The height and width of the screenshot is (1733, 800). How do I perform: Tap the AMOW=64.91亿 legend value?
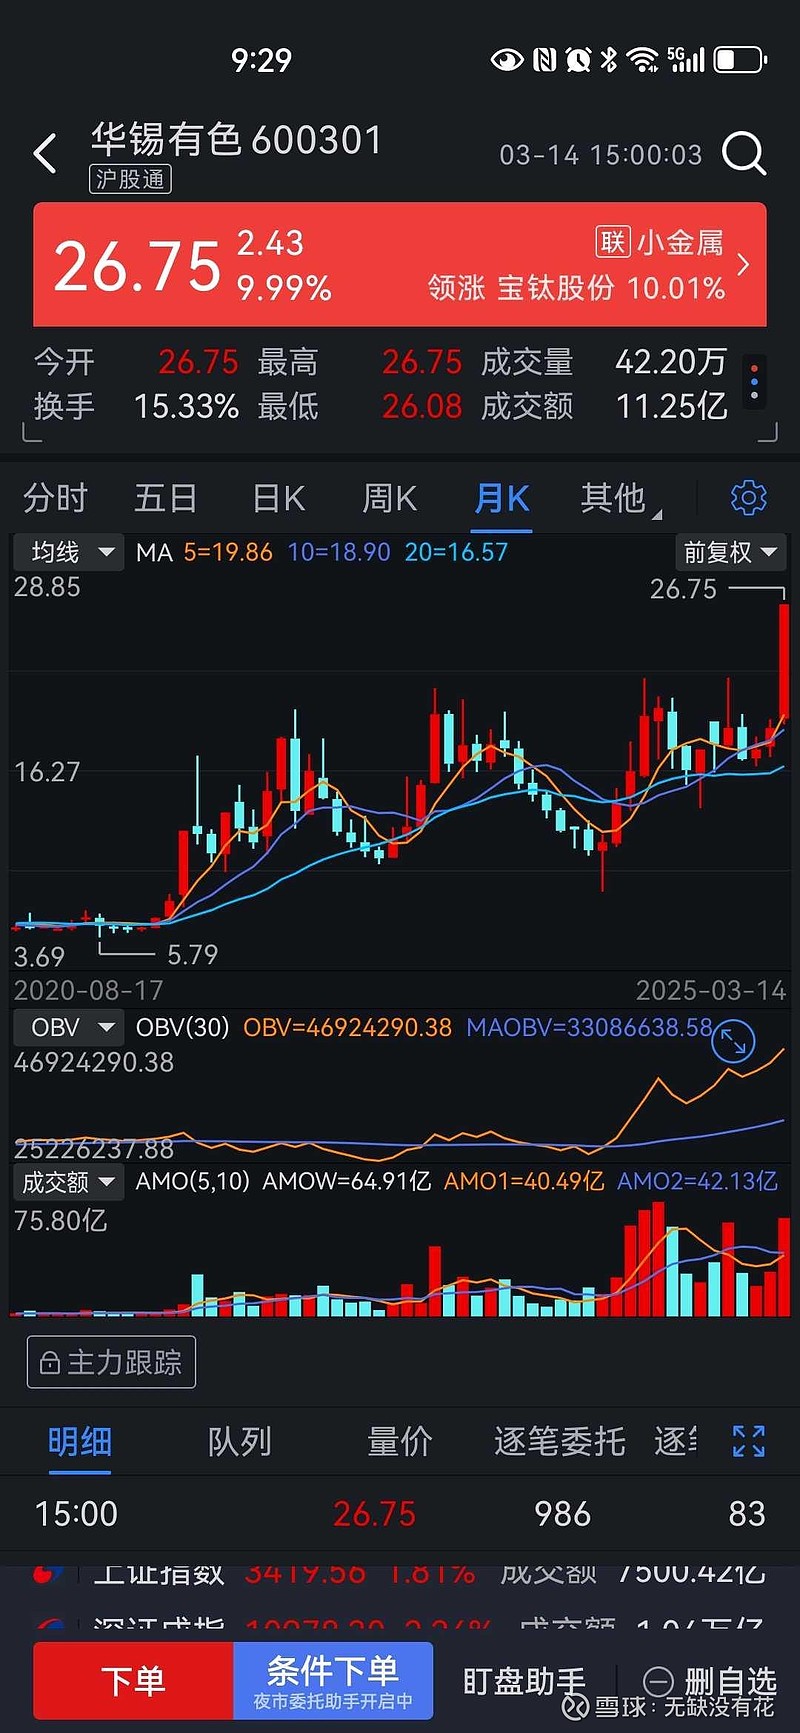[346, 1182]
